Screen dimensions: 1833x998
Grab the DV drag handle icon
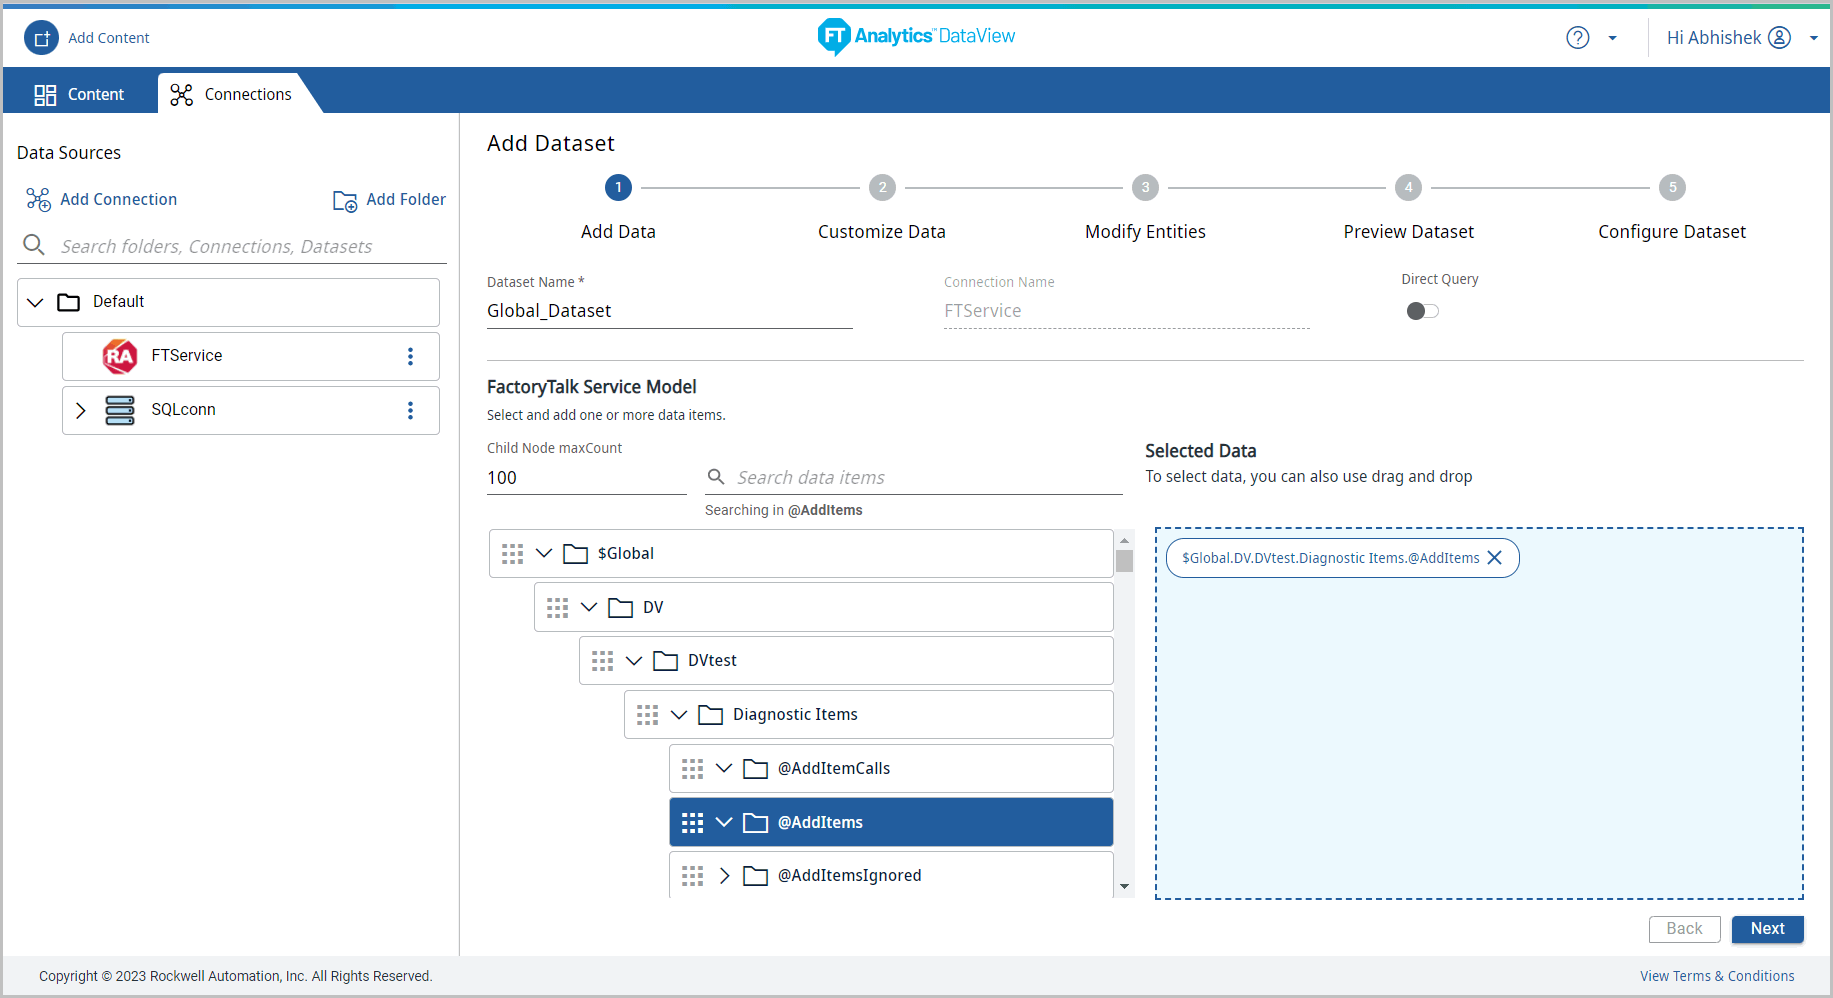click(x=557, y=608)
